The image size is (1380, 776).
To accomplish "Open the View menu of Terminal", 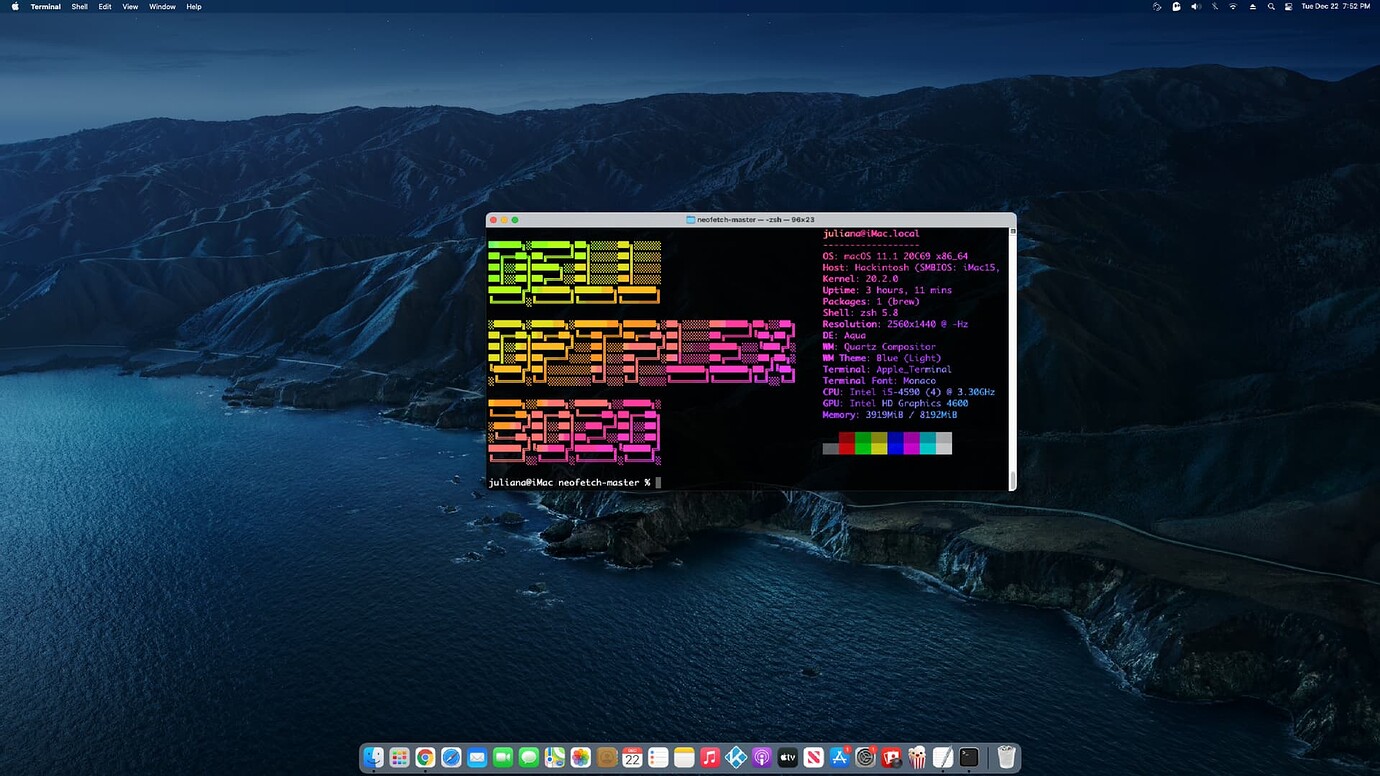I will point(130,6).
